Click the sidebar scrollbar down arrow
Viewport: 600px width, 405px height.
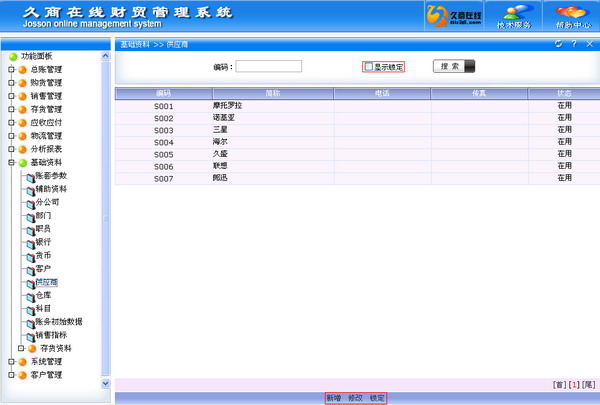tap(106, 383)
